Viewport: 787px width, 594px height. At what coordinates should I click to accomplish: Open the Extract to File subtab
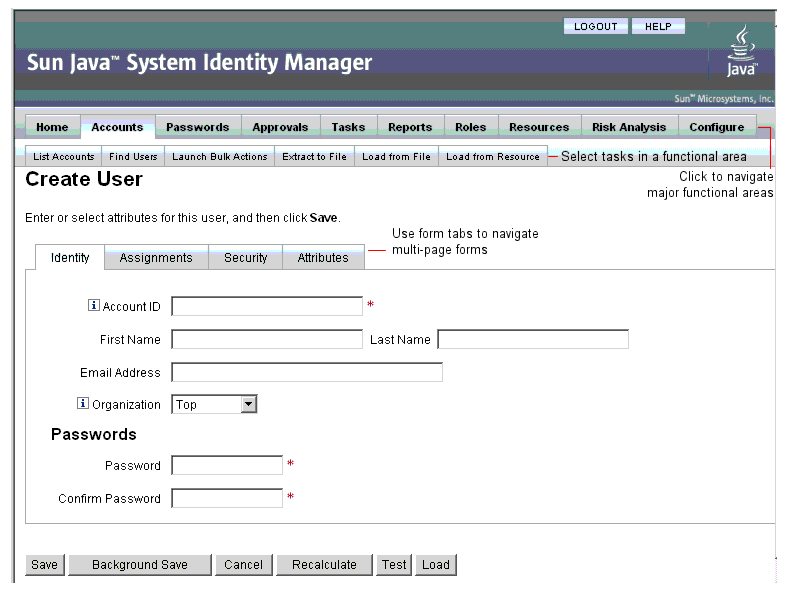314,157
